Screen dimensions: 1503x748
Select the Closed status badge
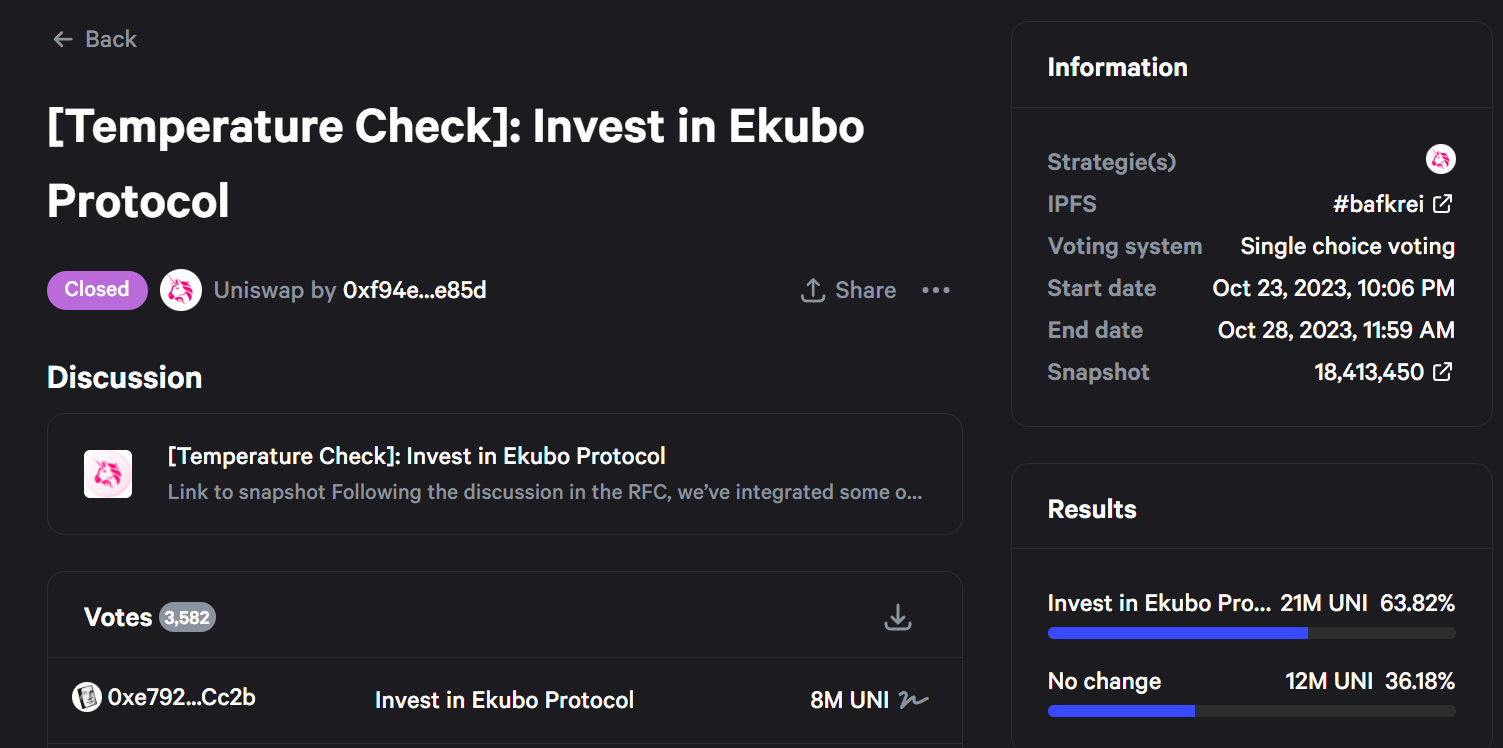click(97, 290)
